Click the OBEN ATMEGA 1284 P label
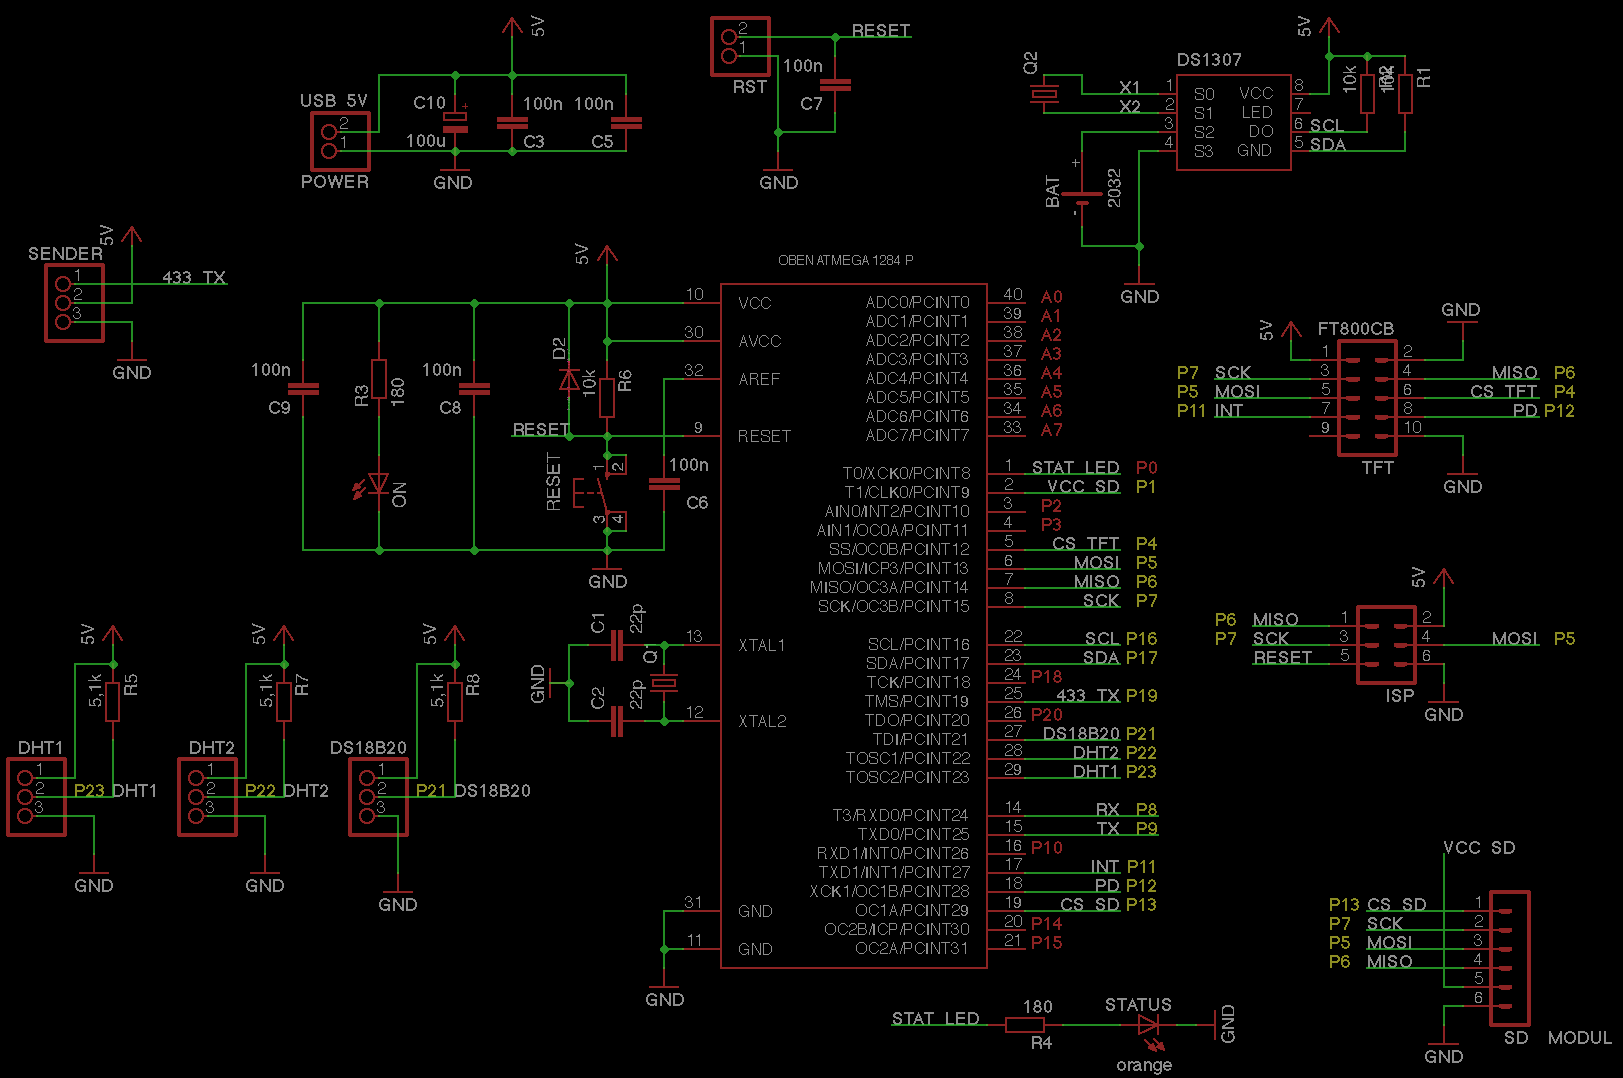This screenshot has height=1078, width=1623. point(846,260)
